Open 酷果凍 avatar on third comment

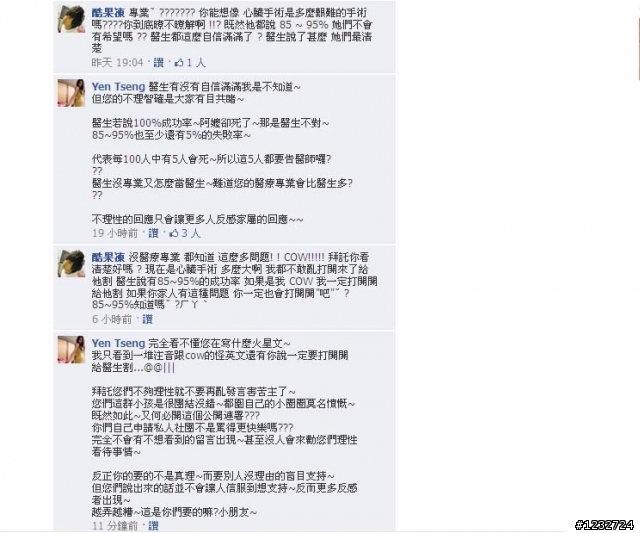pos(71,264)
